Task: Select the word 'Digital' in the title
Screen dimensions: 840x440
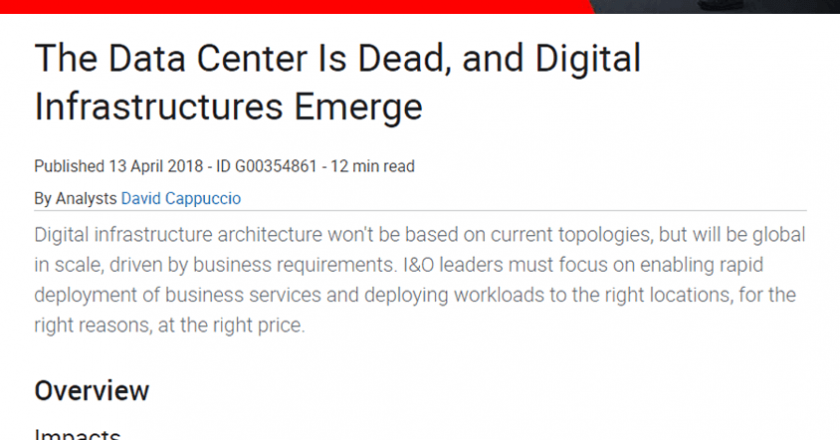Action: [588, 58]
